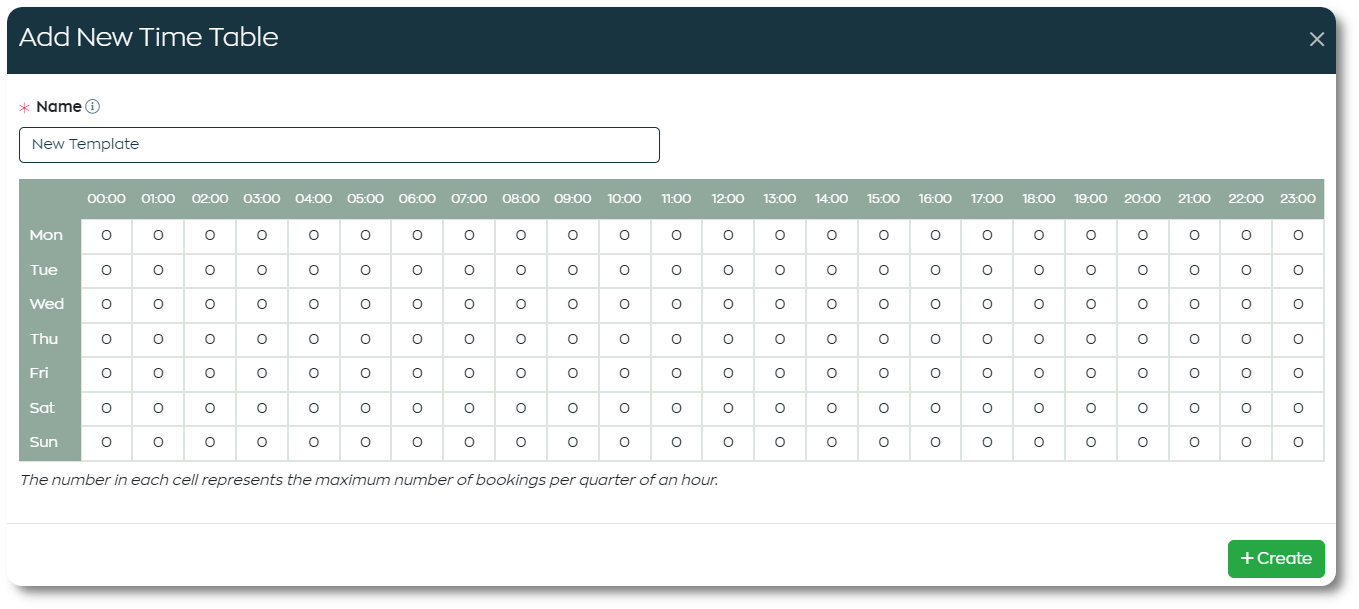Click the info icon beside Name

[93, 106]
